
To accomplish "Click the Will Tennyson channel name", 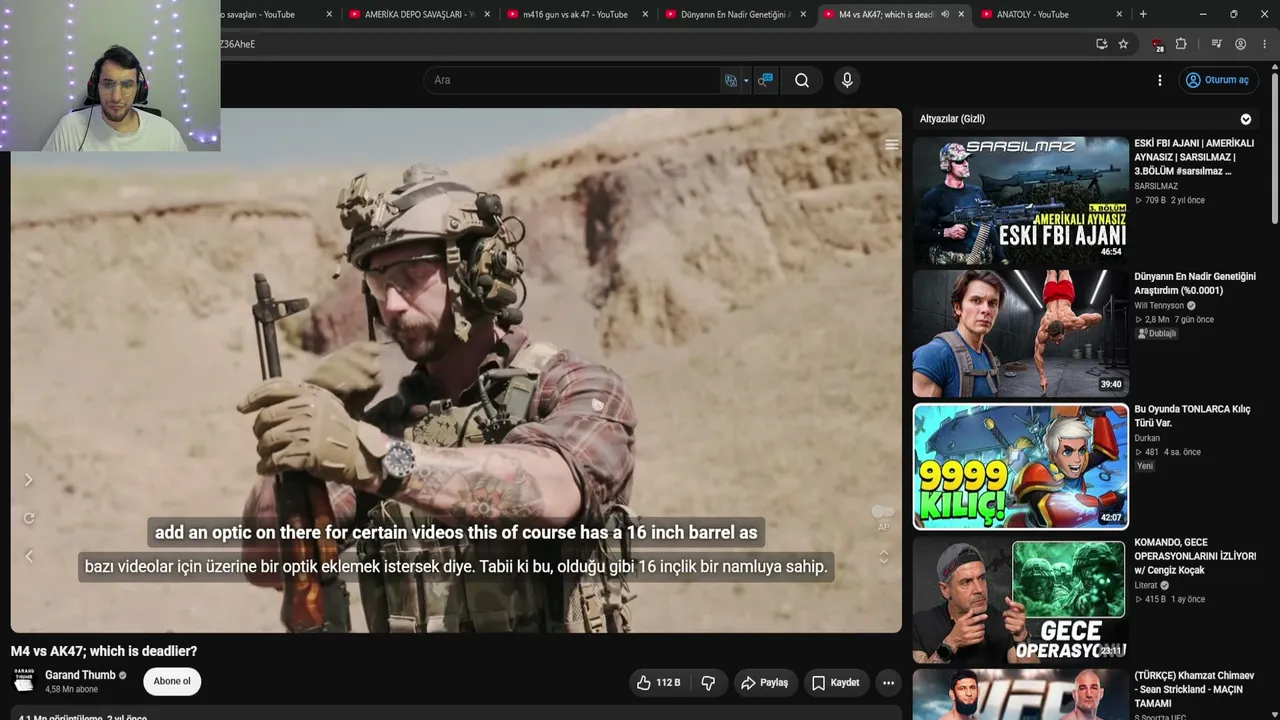I will pos(1159,306).
